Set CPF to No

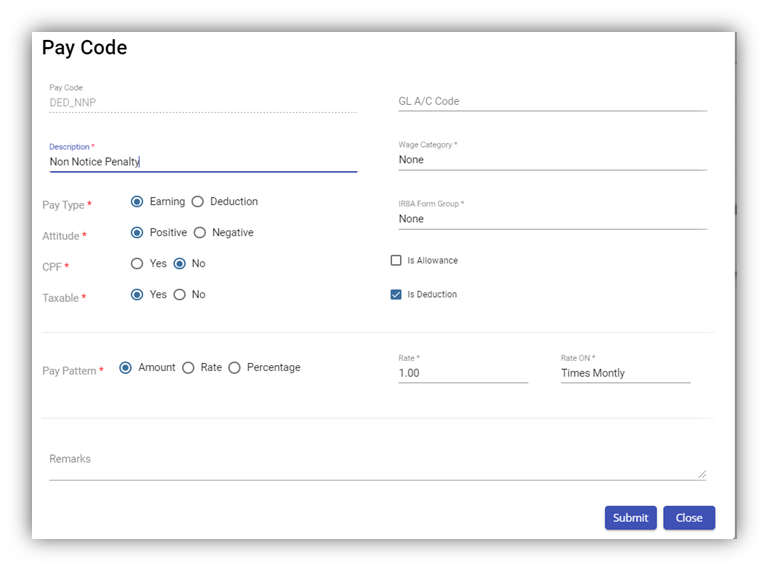pyautogui.click(x=180, y=264)
